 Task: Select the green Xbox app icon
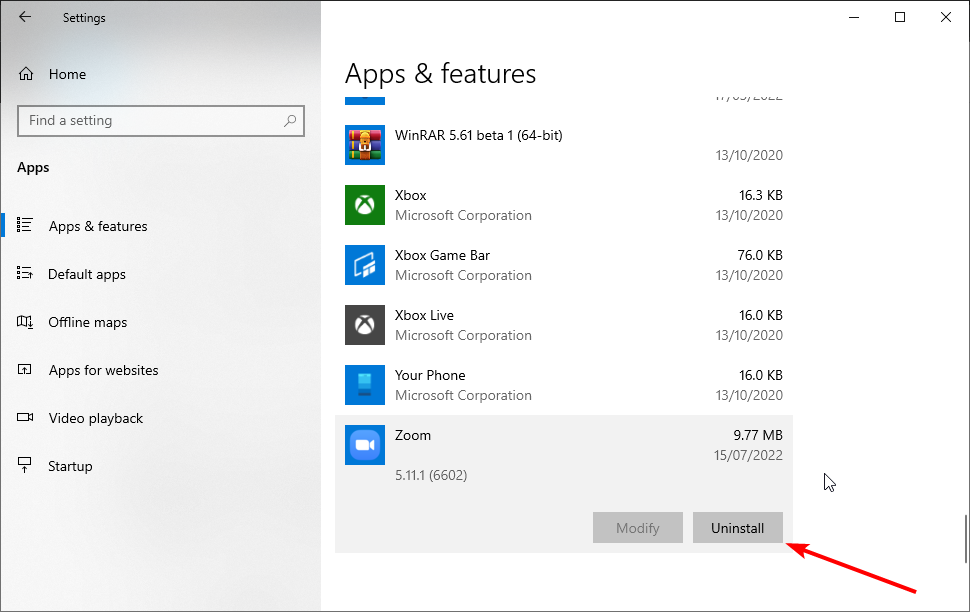[365, 205]
